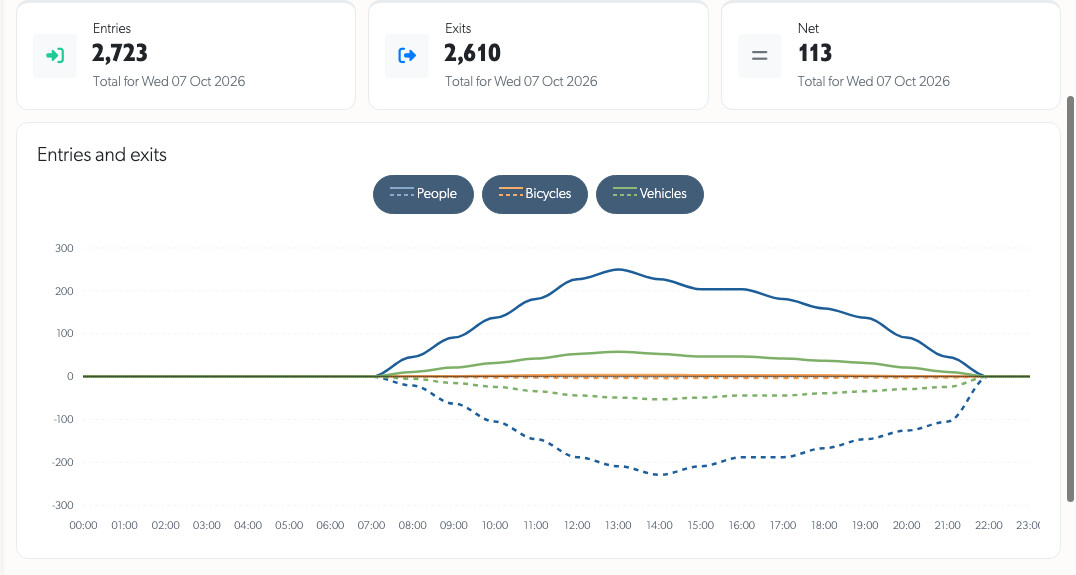Click the 'Net' card heading
Viewport: 1076px width, 575px height.
(808, 28)
